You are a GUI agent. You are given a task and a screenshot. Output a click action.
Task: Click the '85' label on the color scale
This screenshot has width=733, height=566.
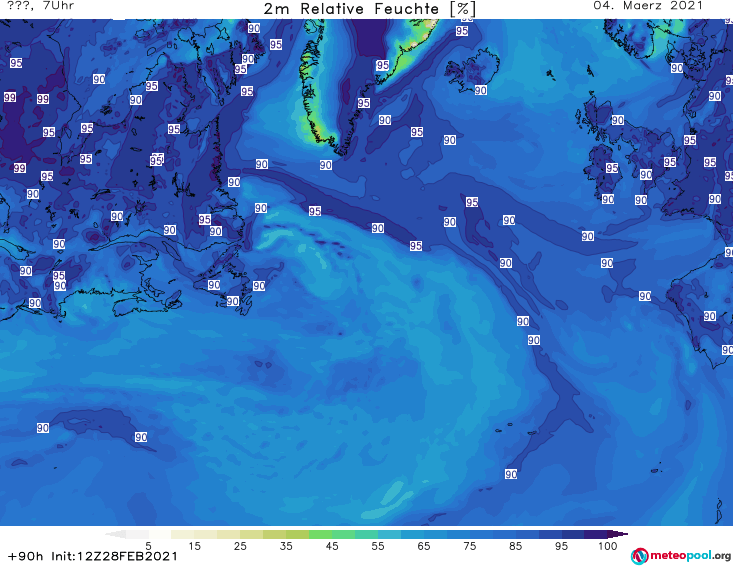tap(515, 546)
